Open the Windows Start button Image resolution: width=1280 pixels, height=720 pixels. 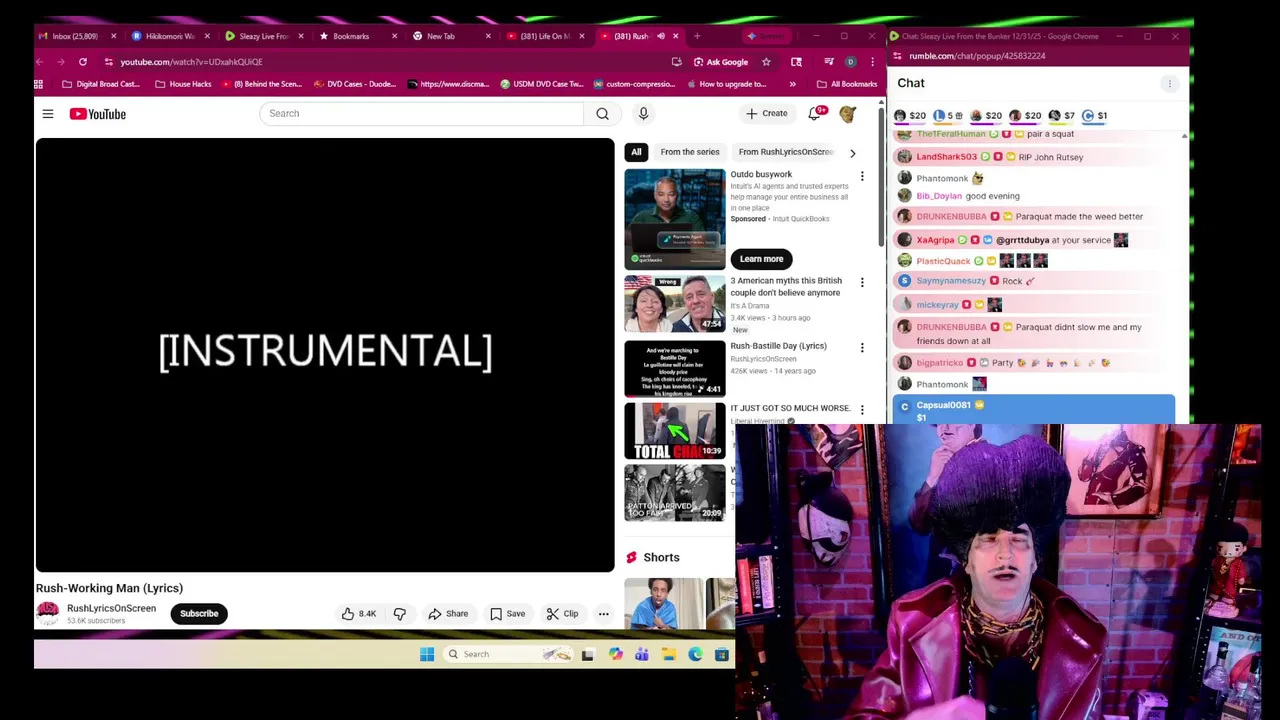click(x=427, y=654)
